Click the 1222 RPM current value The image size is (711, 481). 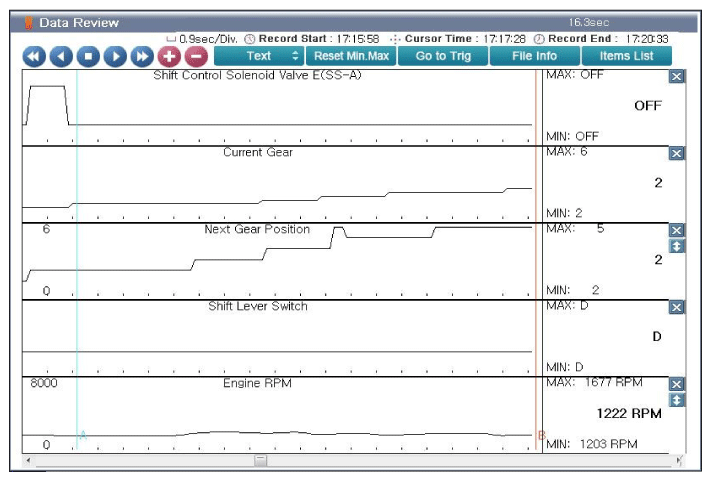(629, 413)
